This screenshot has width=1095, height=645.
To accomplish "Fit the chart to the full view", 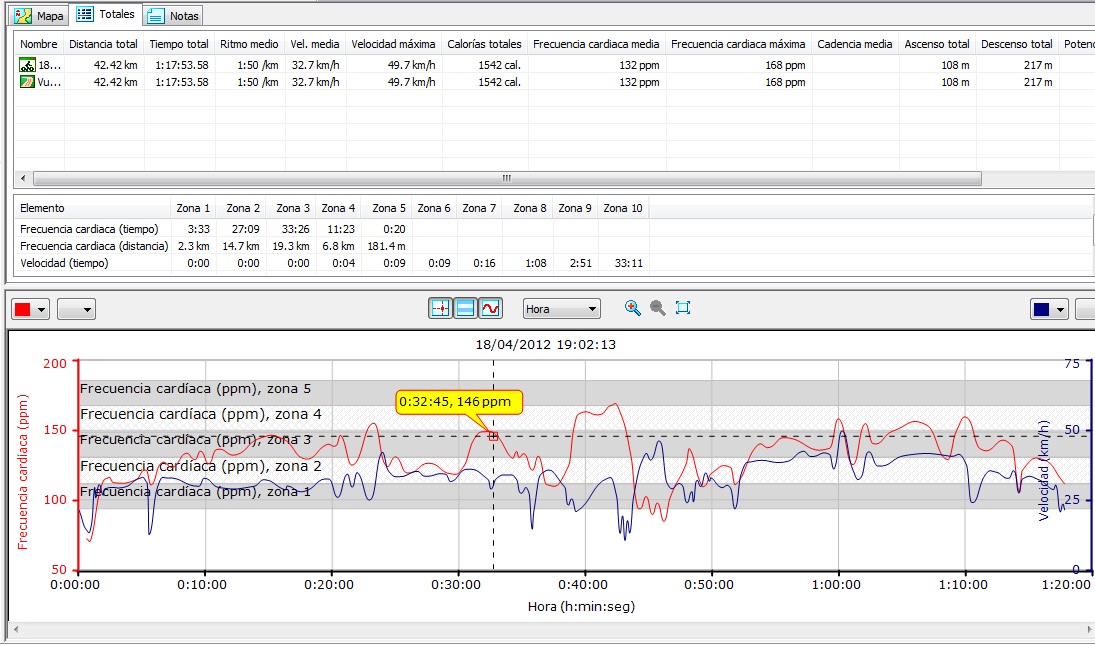I will [683, 308].
